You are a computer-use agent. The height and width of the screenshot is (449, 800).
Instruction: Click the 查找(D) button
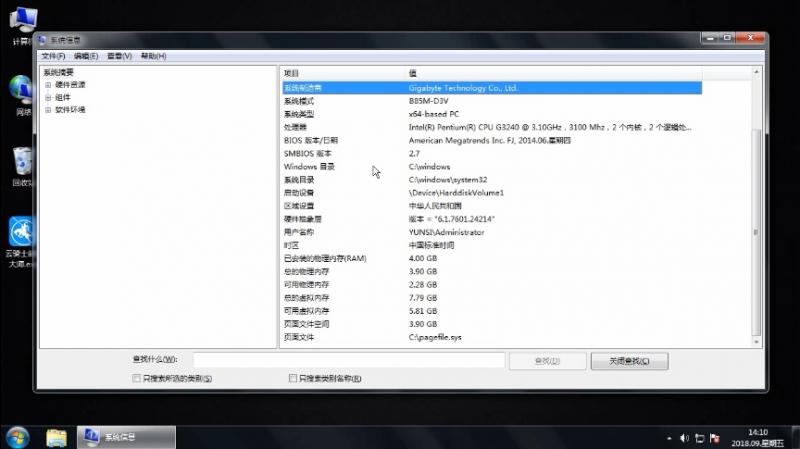tap(547, 361)
